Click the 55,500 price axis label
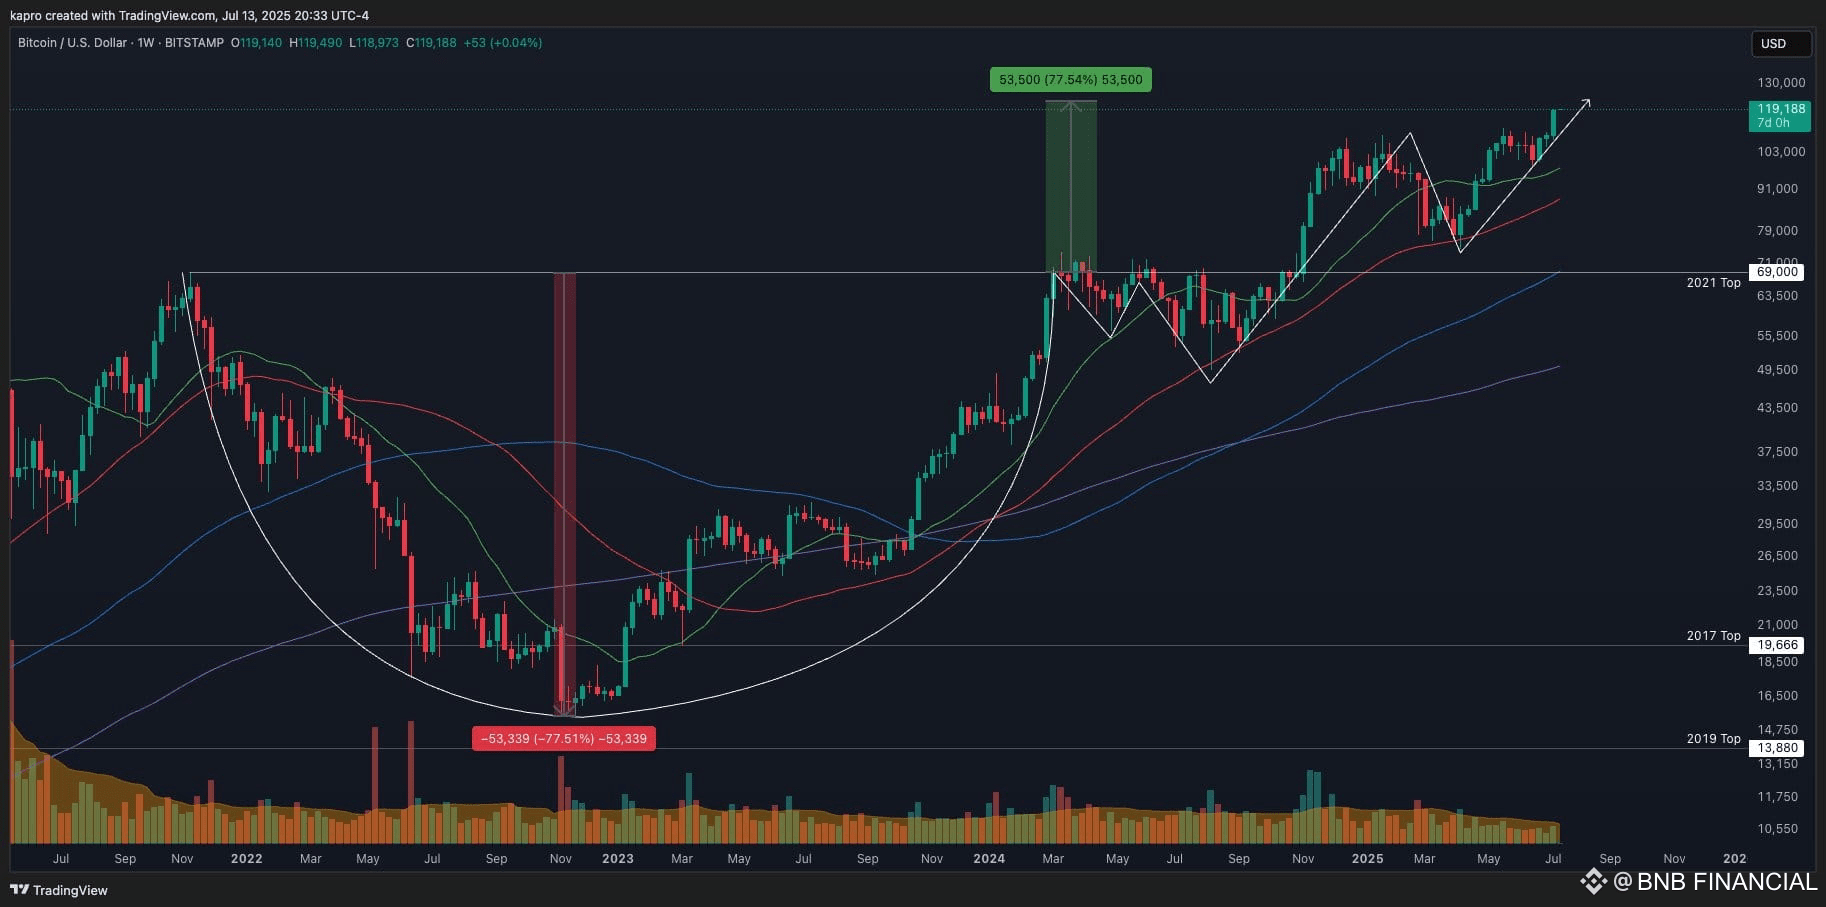The height and width of the screenshot is (907, 1826). (1777, 336)
